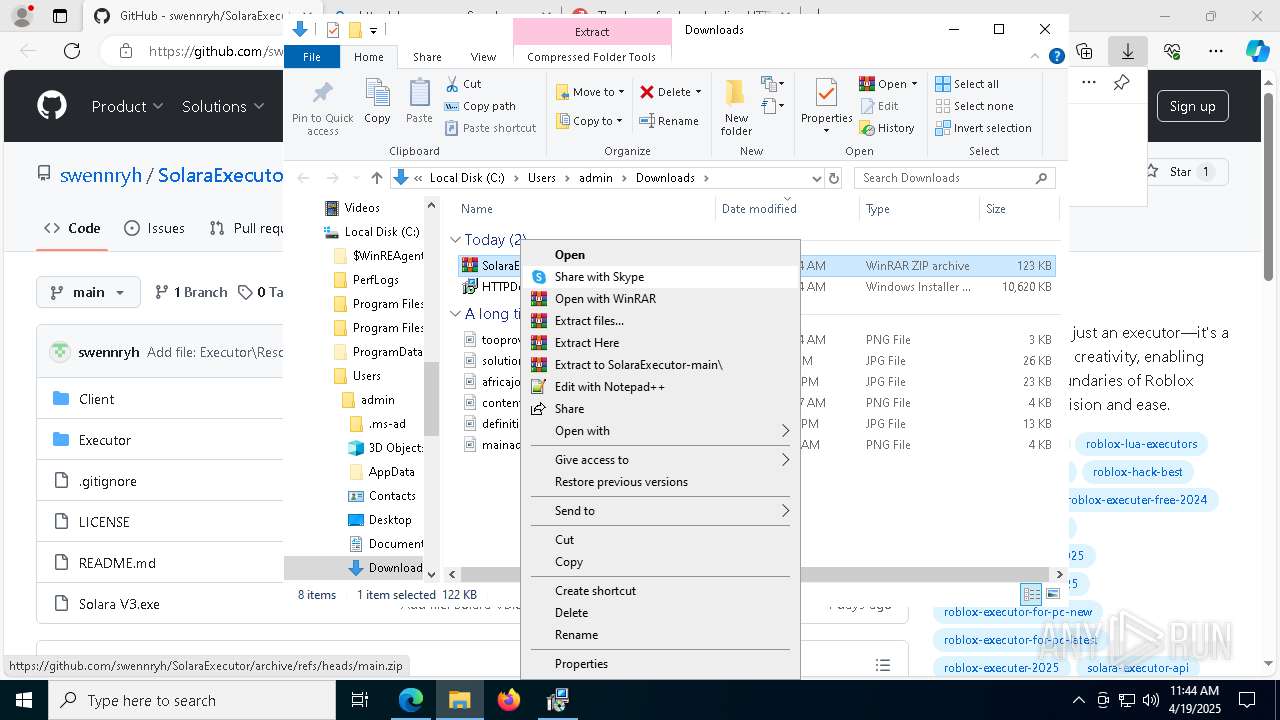1280x720 pixels.
Task: Click the Rename button in Organize group
Action: tap(669, 121)
